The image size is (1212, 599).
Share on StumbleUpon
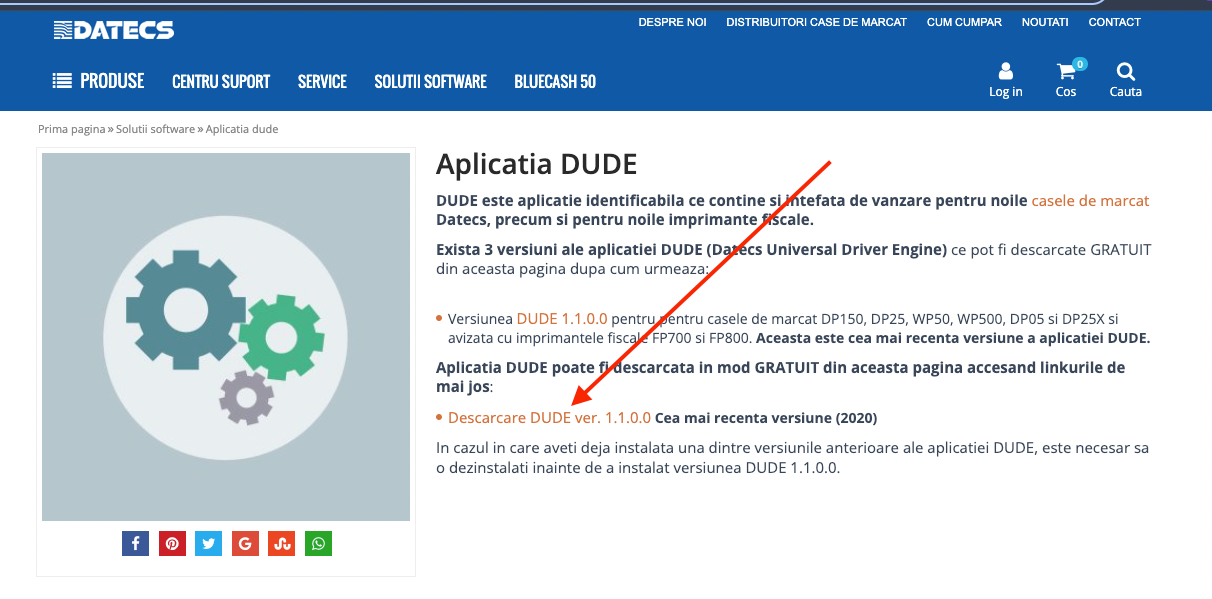pyautogui.click(x=282, y=543)
